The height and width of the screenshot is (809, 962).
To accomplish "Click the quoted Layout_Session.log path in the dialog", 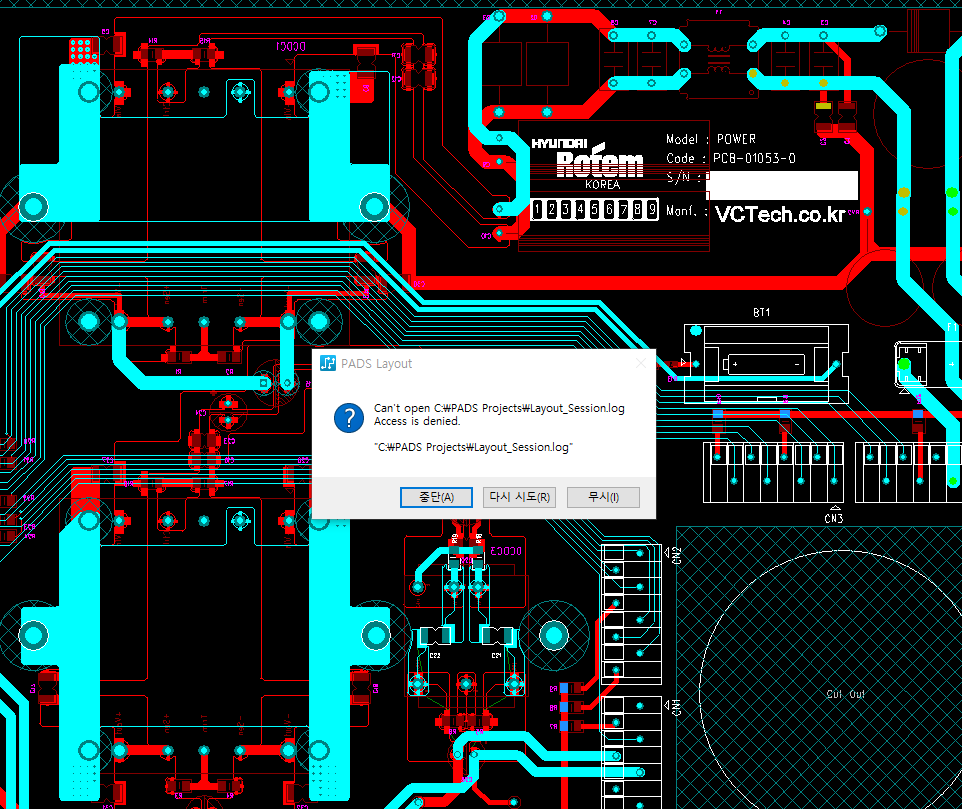I will tap(473, 447).
